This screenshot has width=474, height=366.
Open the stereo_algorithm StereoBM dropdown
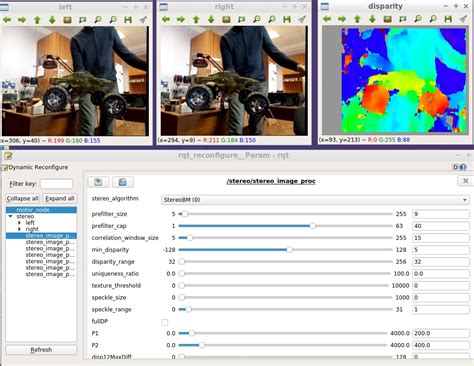[315, 200]
